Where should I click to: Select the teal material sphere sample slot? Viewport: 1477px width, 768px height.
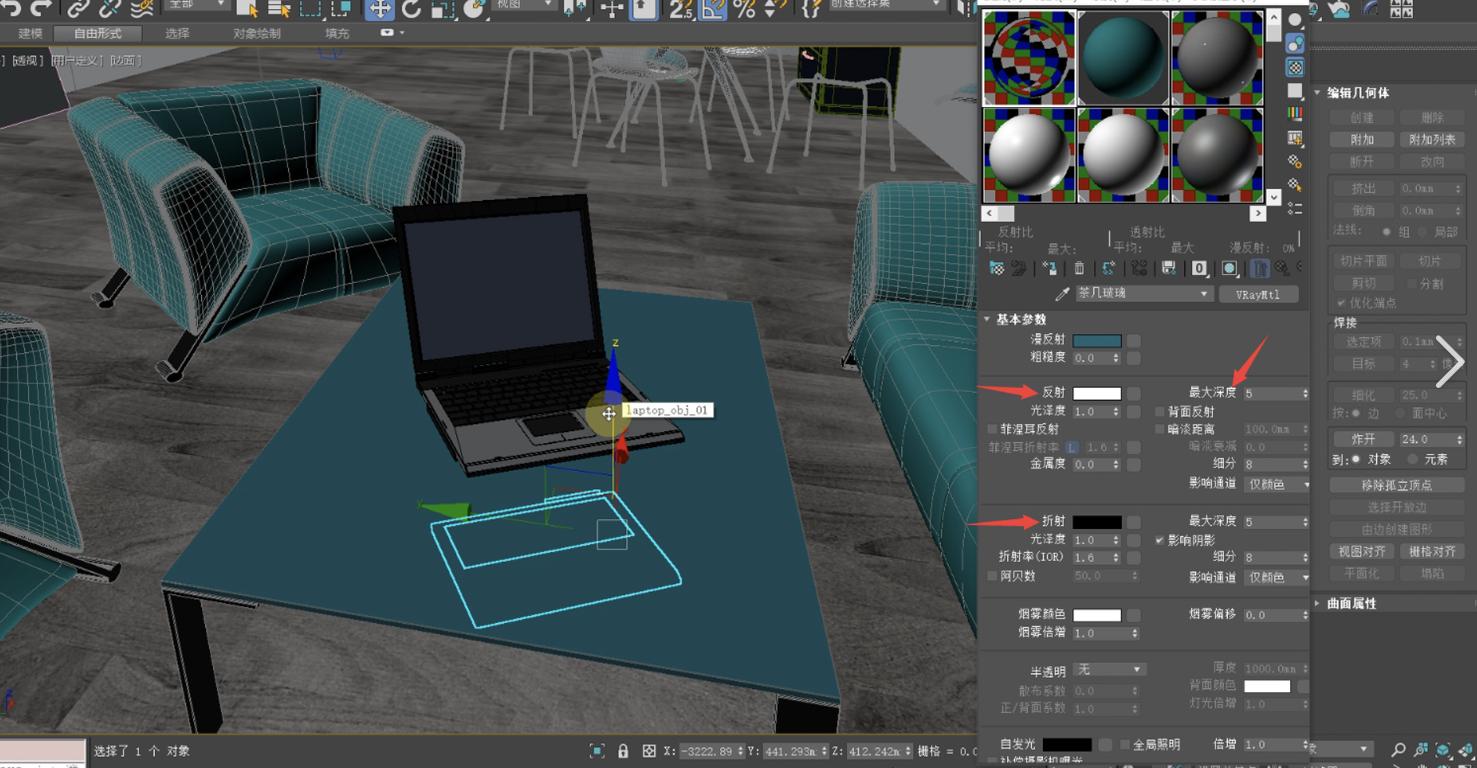click(1121, 57)
